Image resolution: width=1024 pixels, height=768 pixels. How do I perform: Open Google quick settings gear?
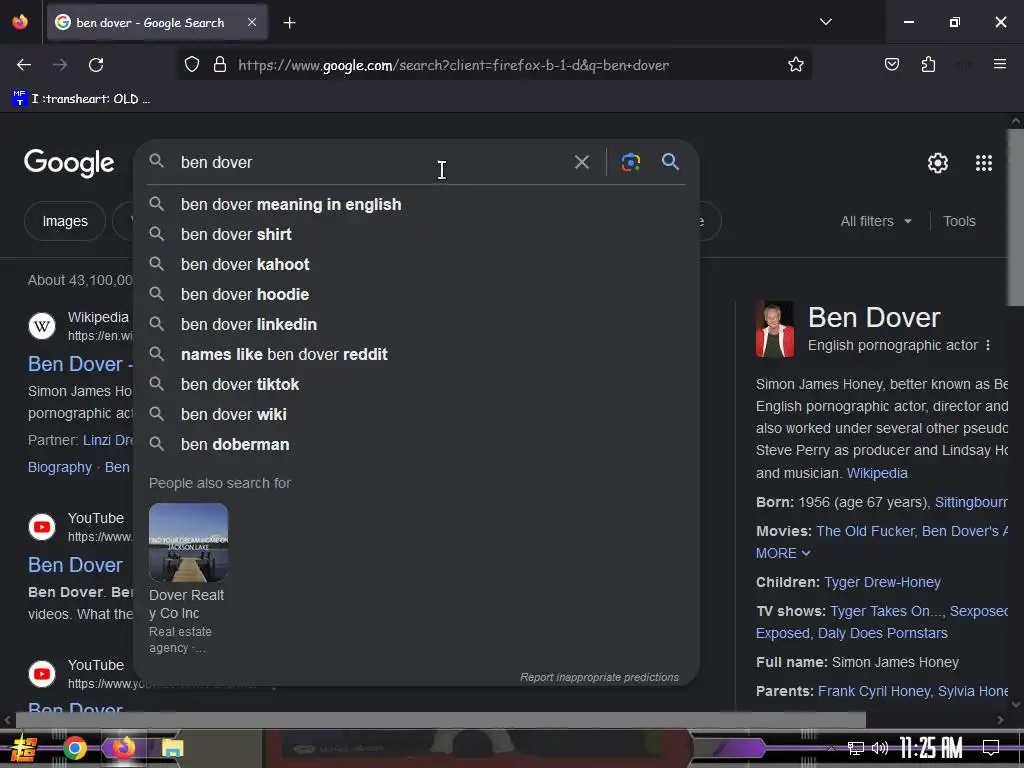click(938, 163)
